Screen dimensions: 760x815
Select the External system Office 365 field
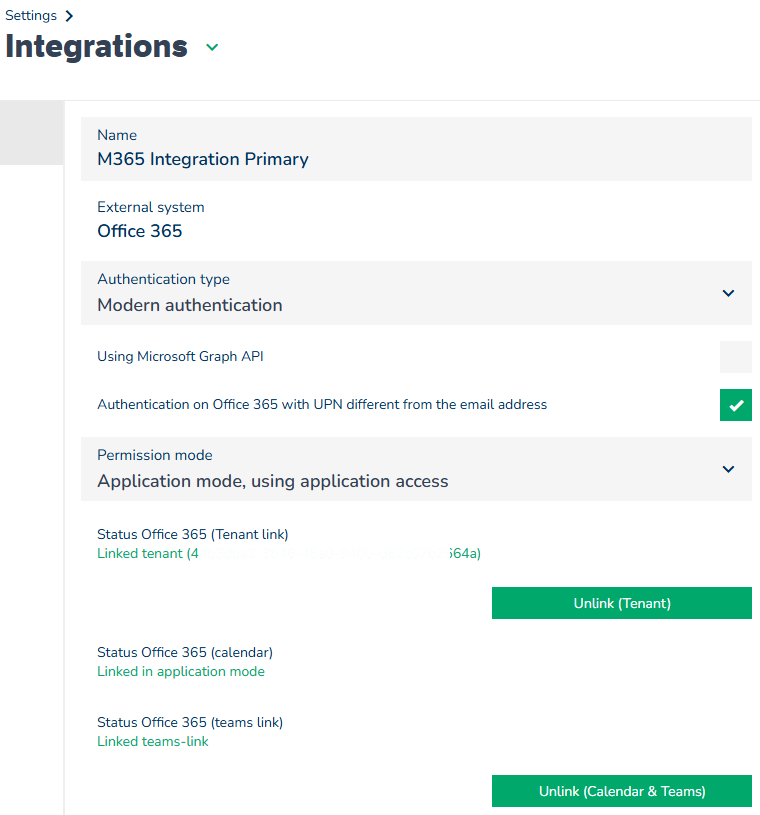coord(415,220)
